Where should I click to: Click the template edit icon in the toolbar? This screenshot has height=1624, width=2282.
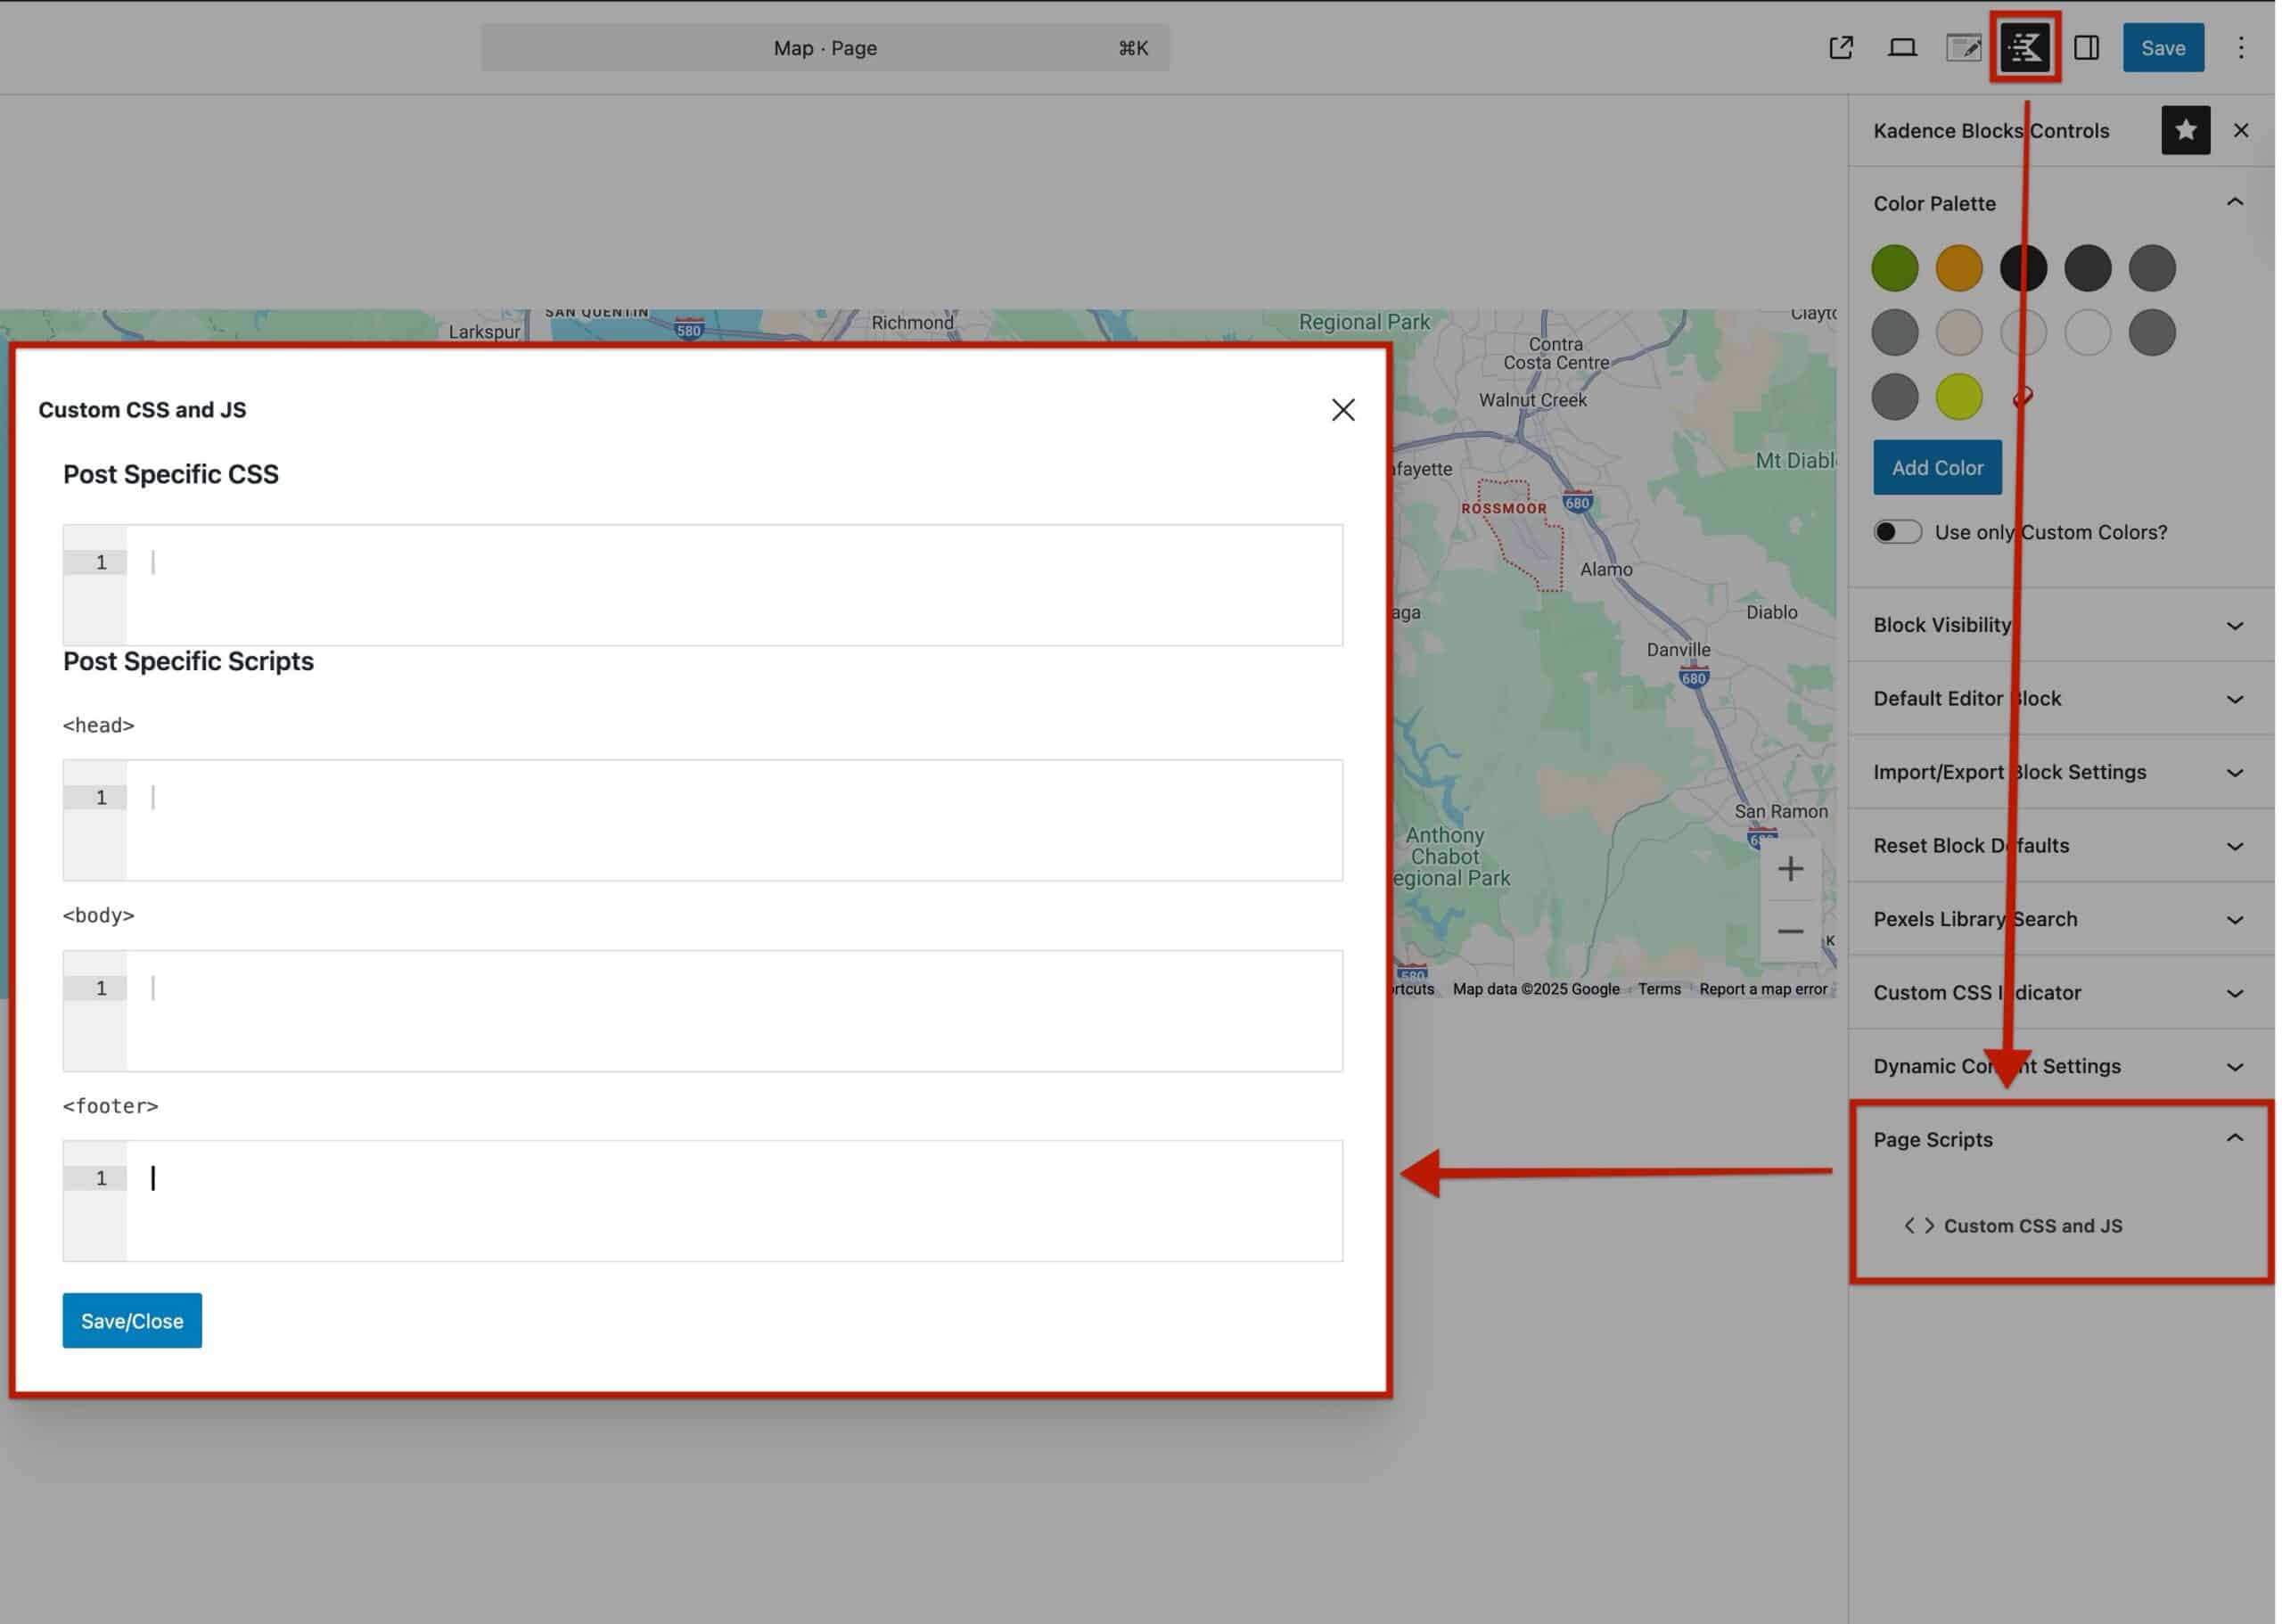pos(1963,47)
